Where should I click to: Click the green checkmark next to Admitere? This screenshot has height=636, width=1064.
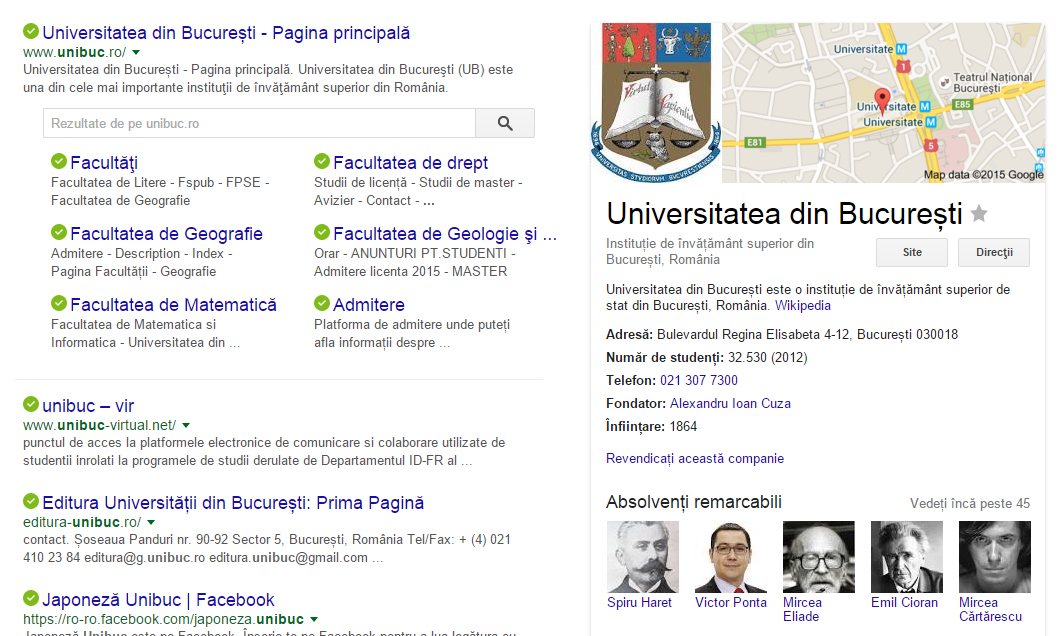click(322, 303)
